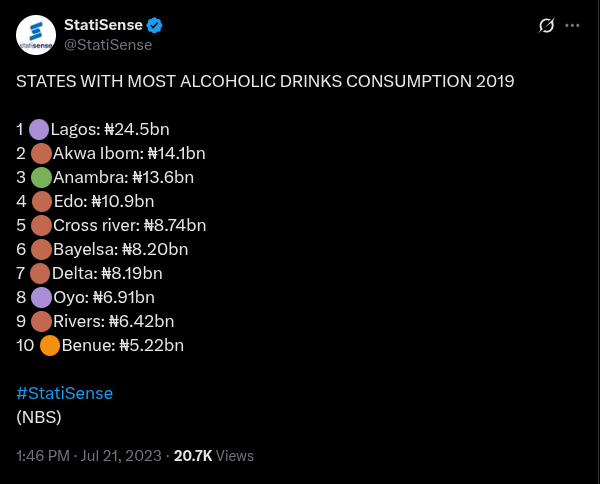Click the brown circle beside Rivers
Viewport: 600px width, 484px height.
point(41,321)
